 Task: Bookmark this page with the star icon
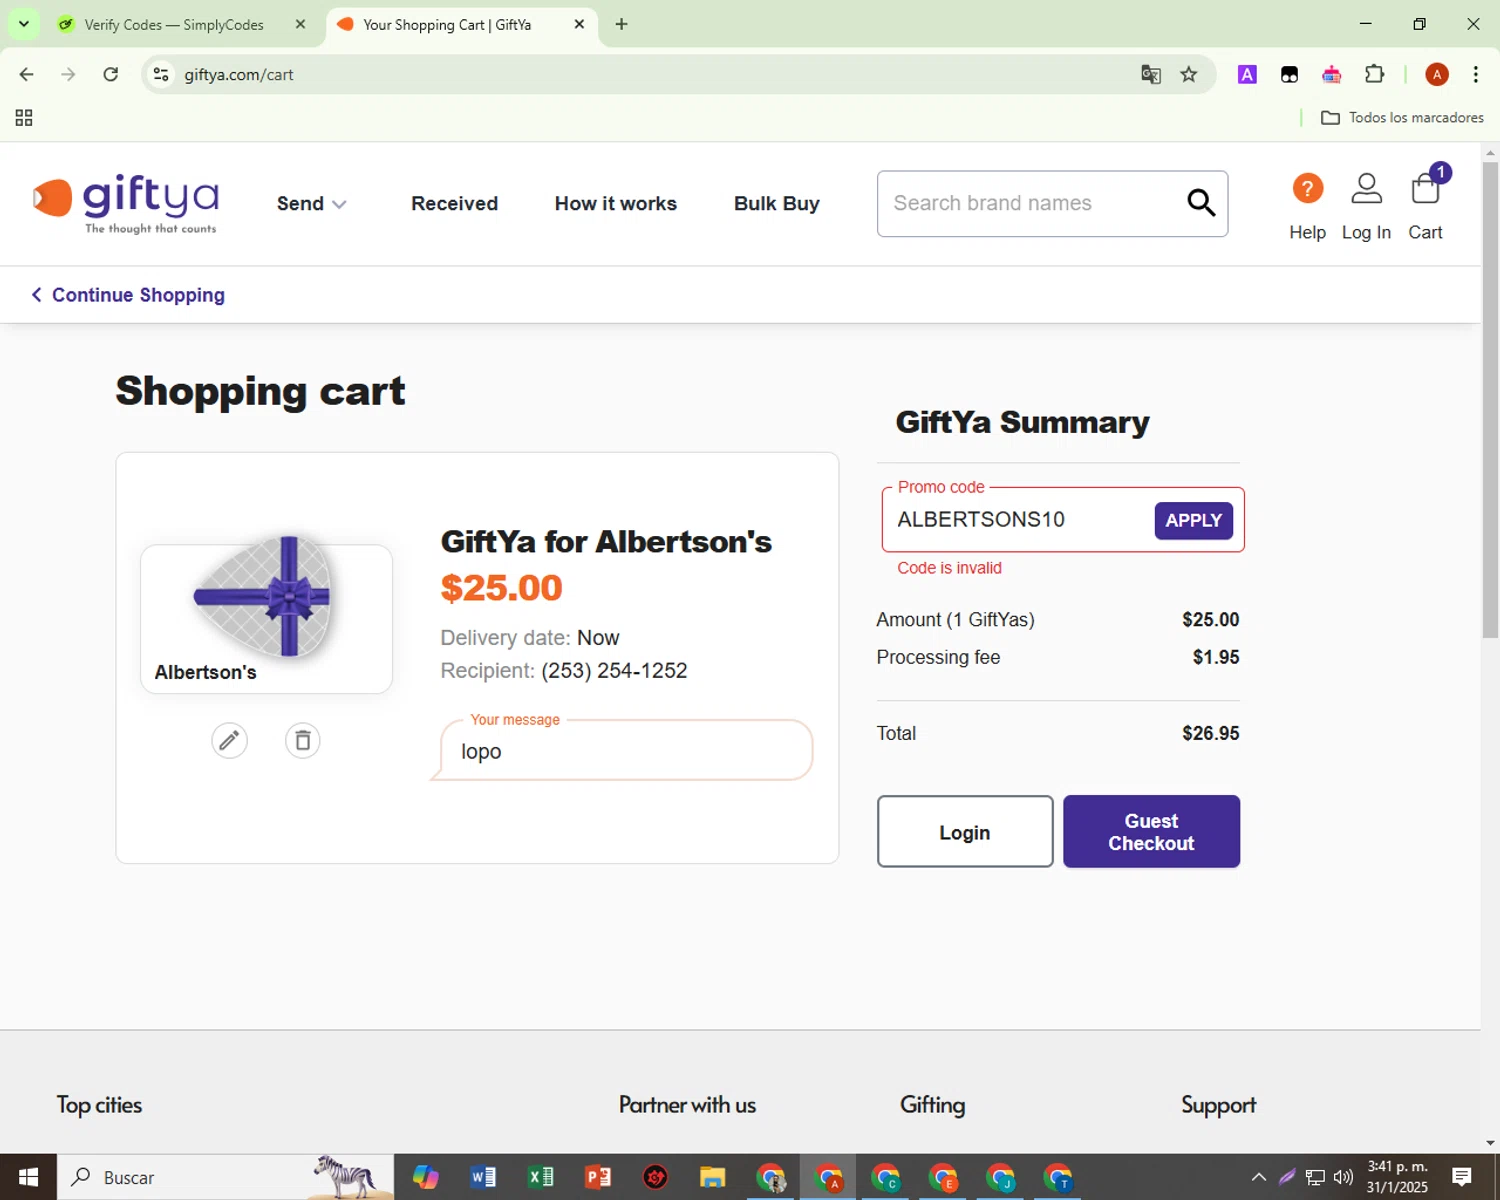pyautogui.click(x=1189, y=74)
